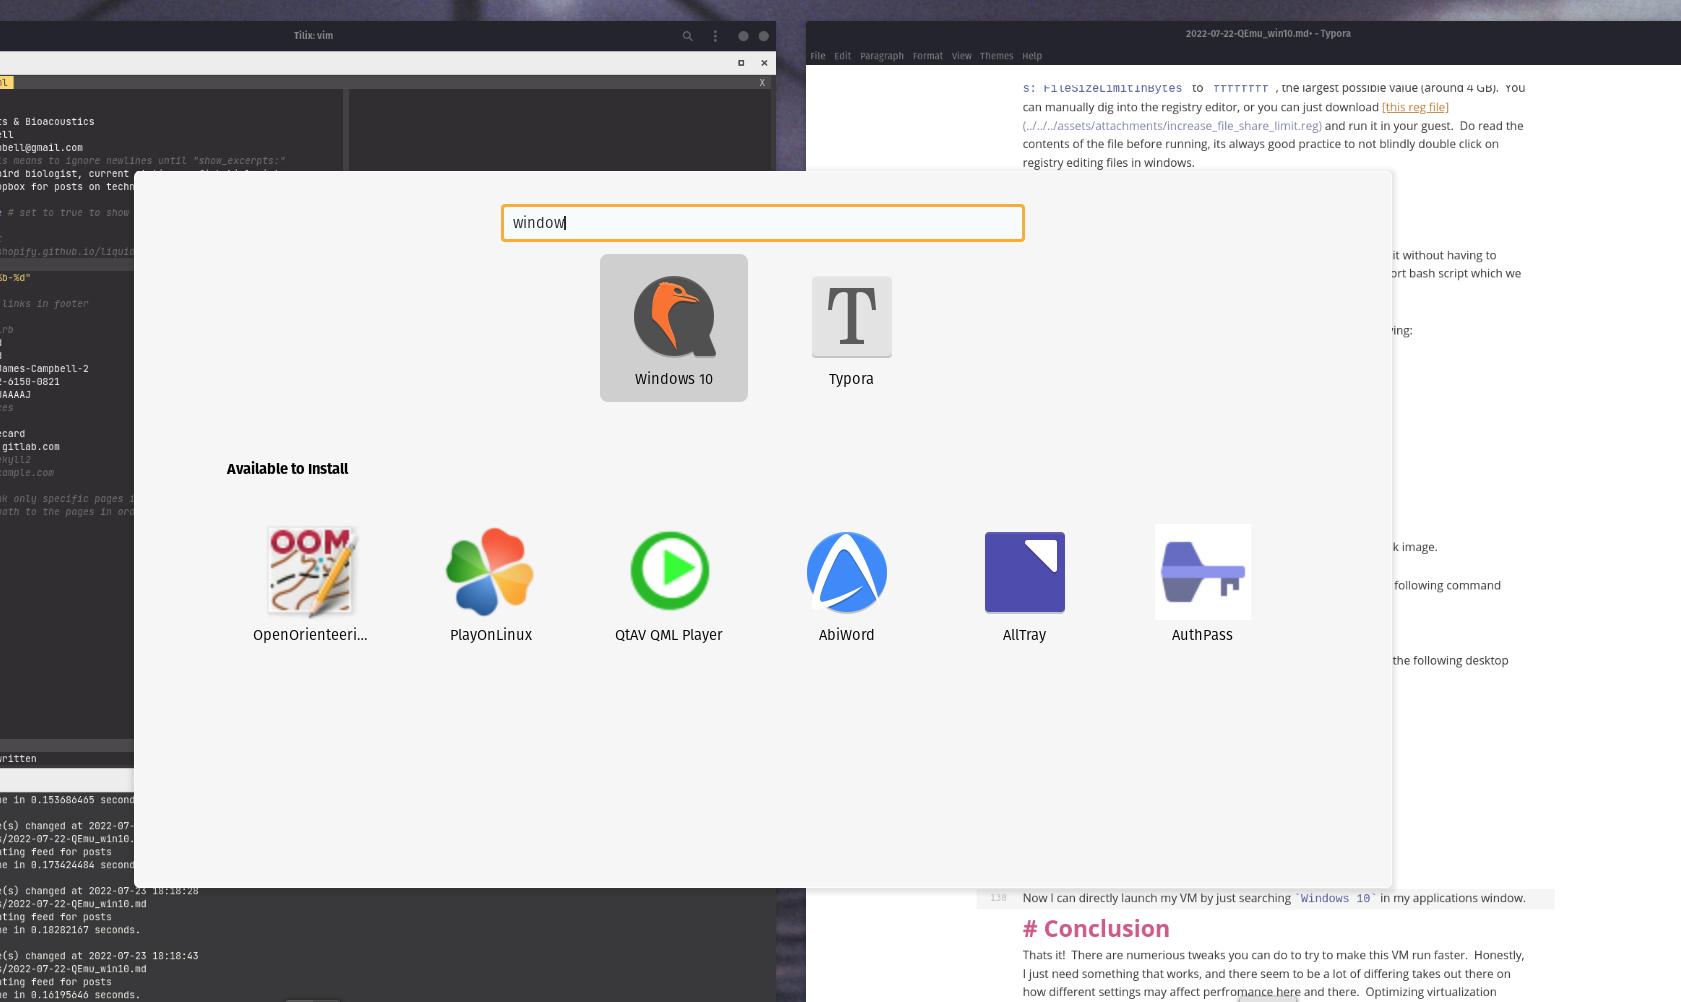Viewport: 1681px width, 1002px height.
Task: Click the launcher search field containing "window"
Action: [x=762, y=223]
